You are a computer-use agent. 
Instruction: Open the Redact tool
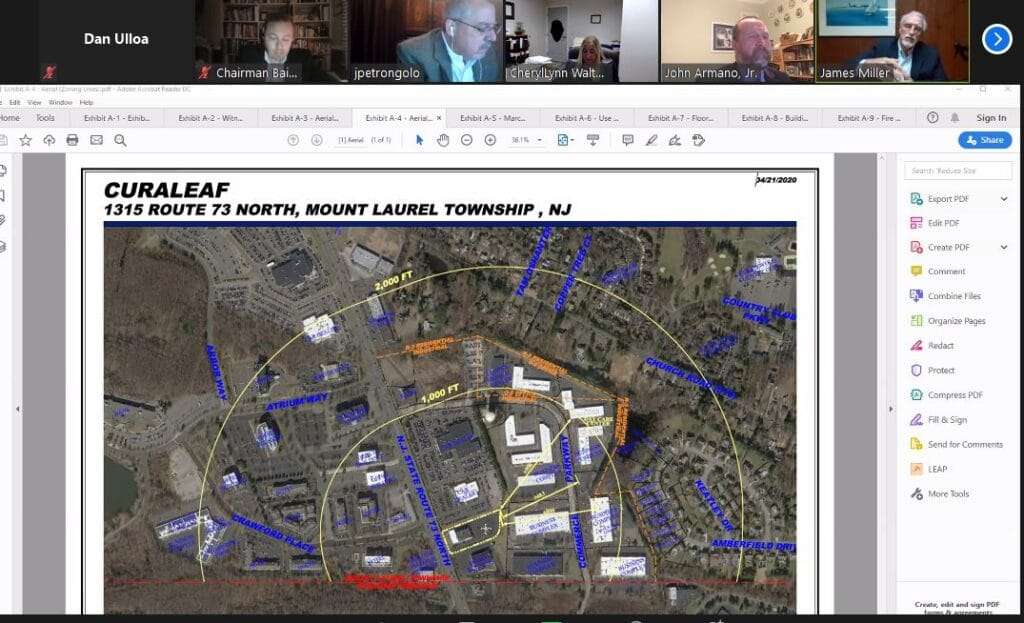click(940, 346)
